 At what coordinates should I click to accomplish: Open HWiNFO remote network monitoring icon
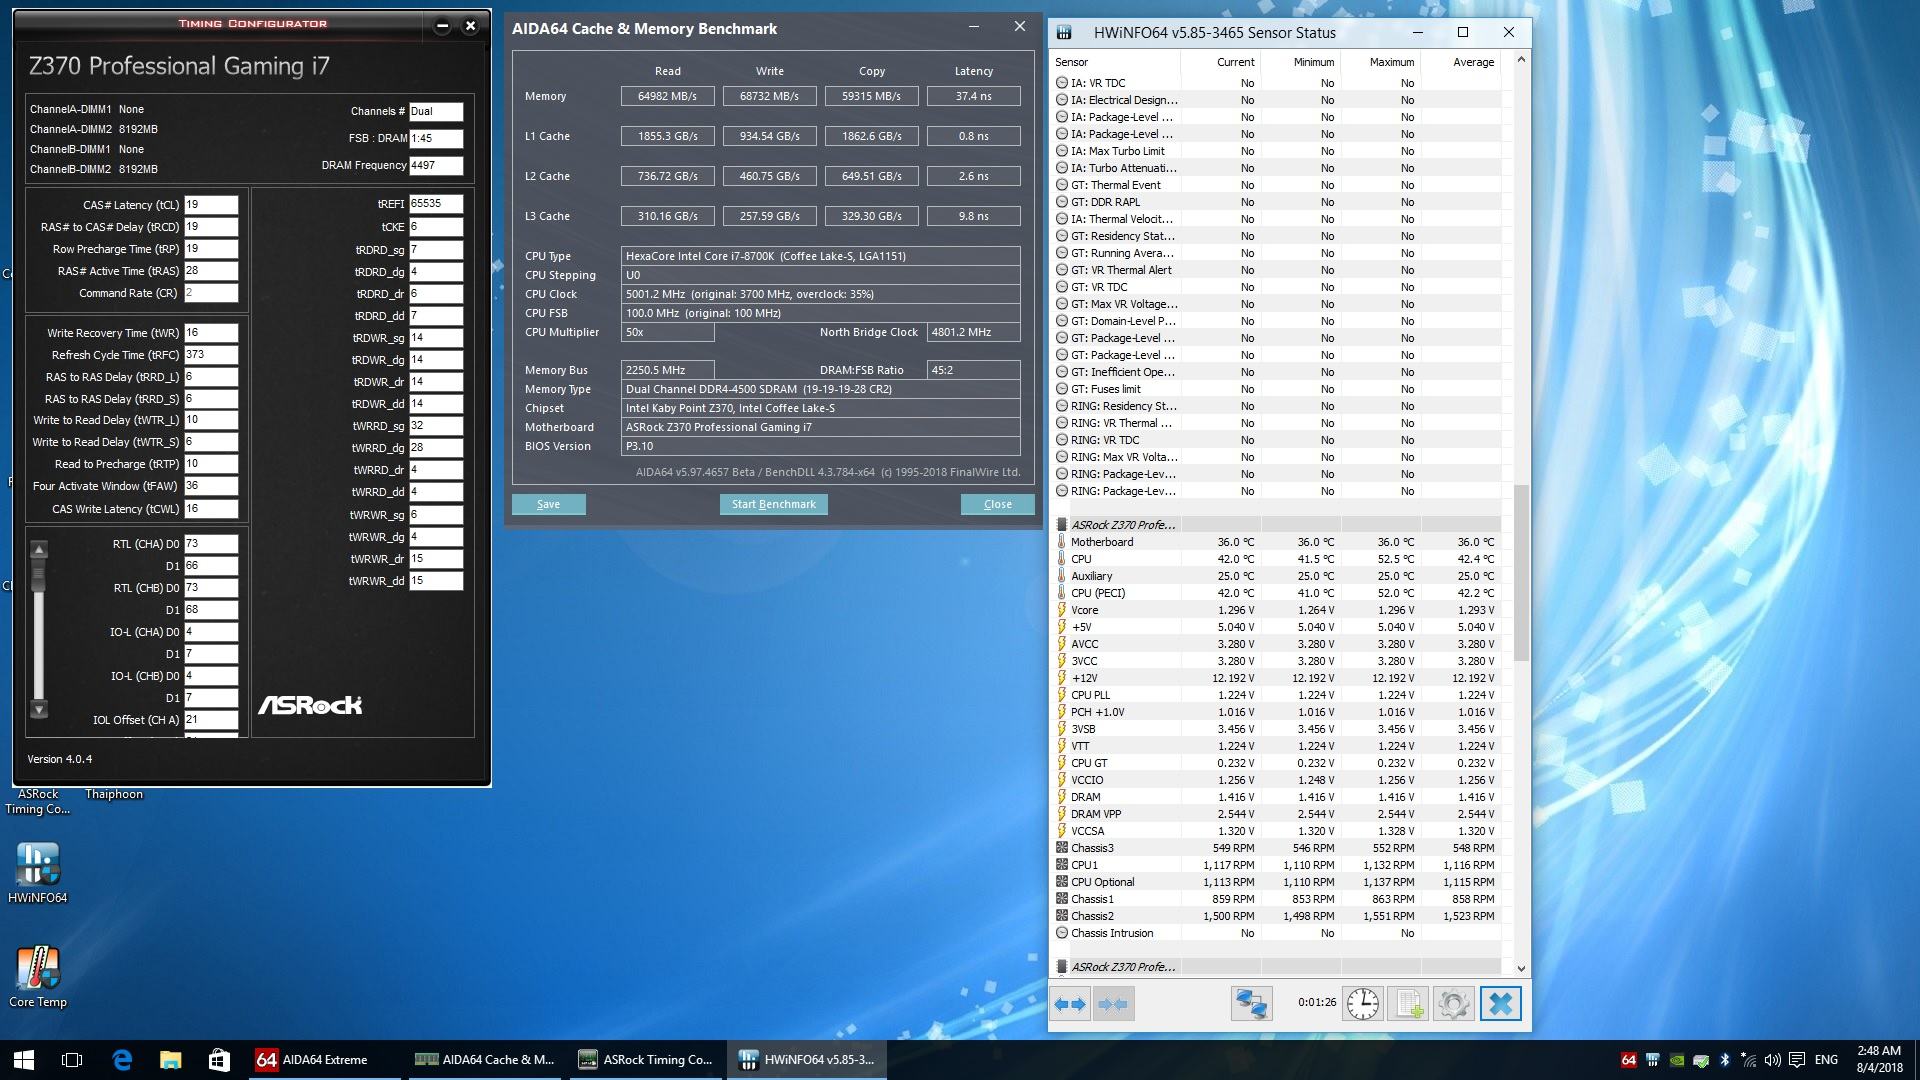coord(1251,1003)
